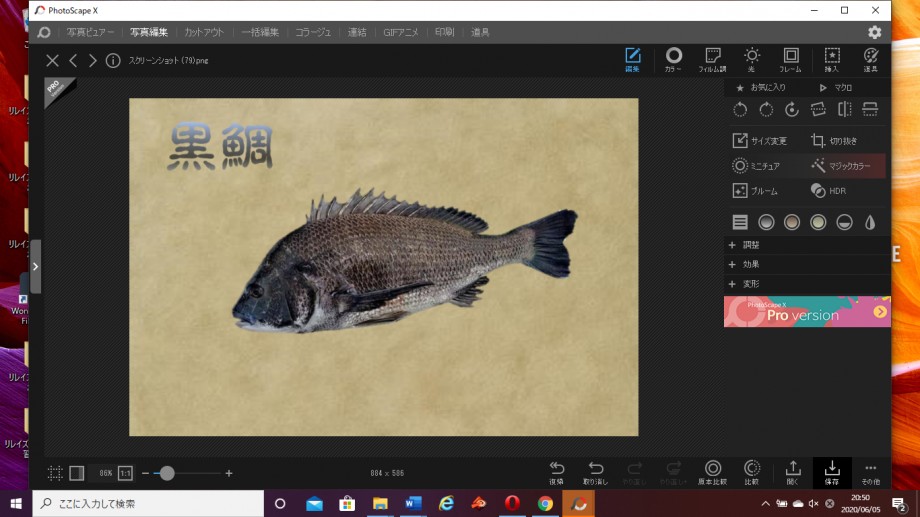Open the サイズ変更 resize tool
The image size is (920, 517).
[x=760, y=141]
